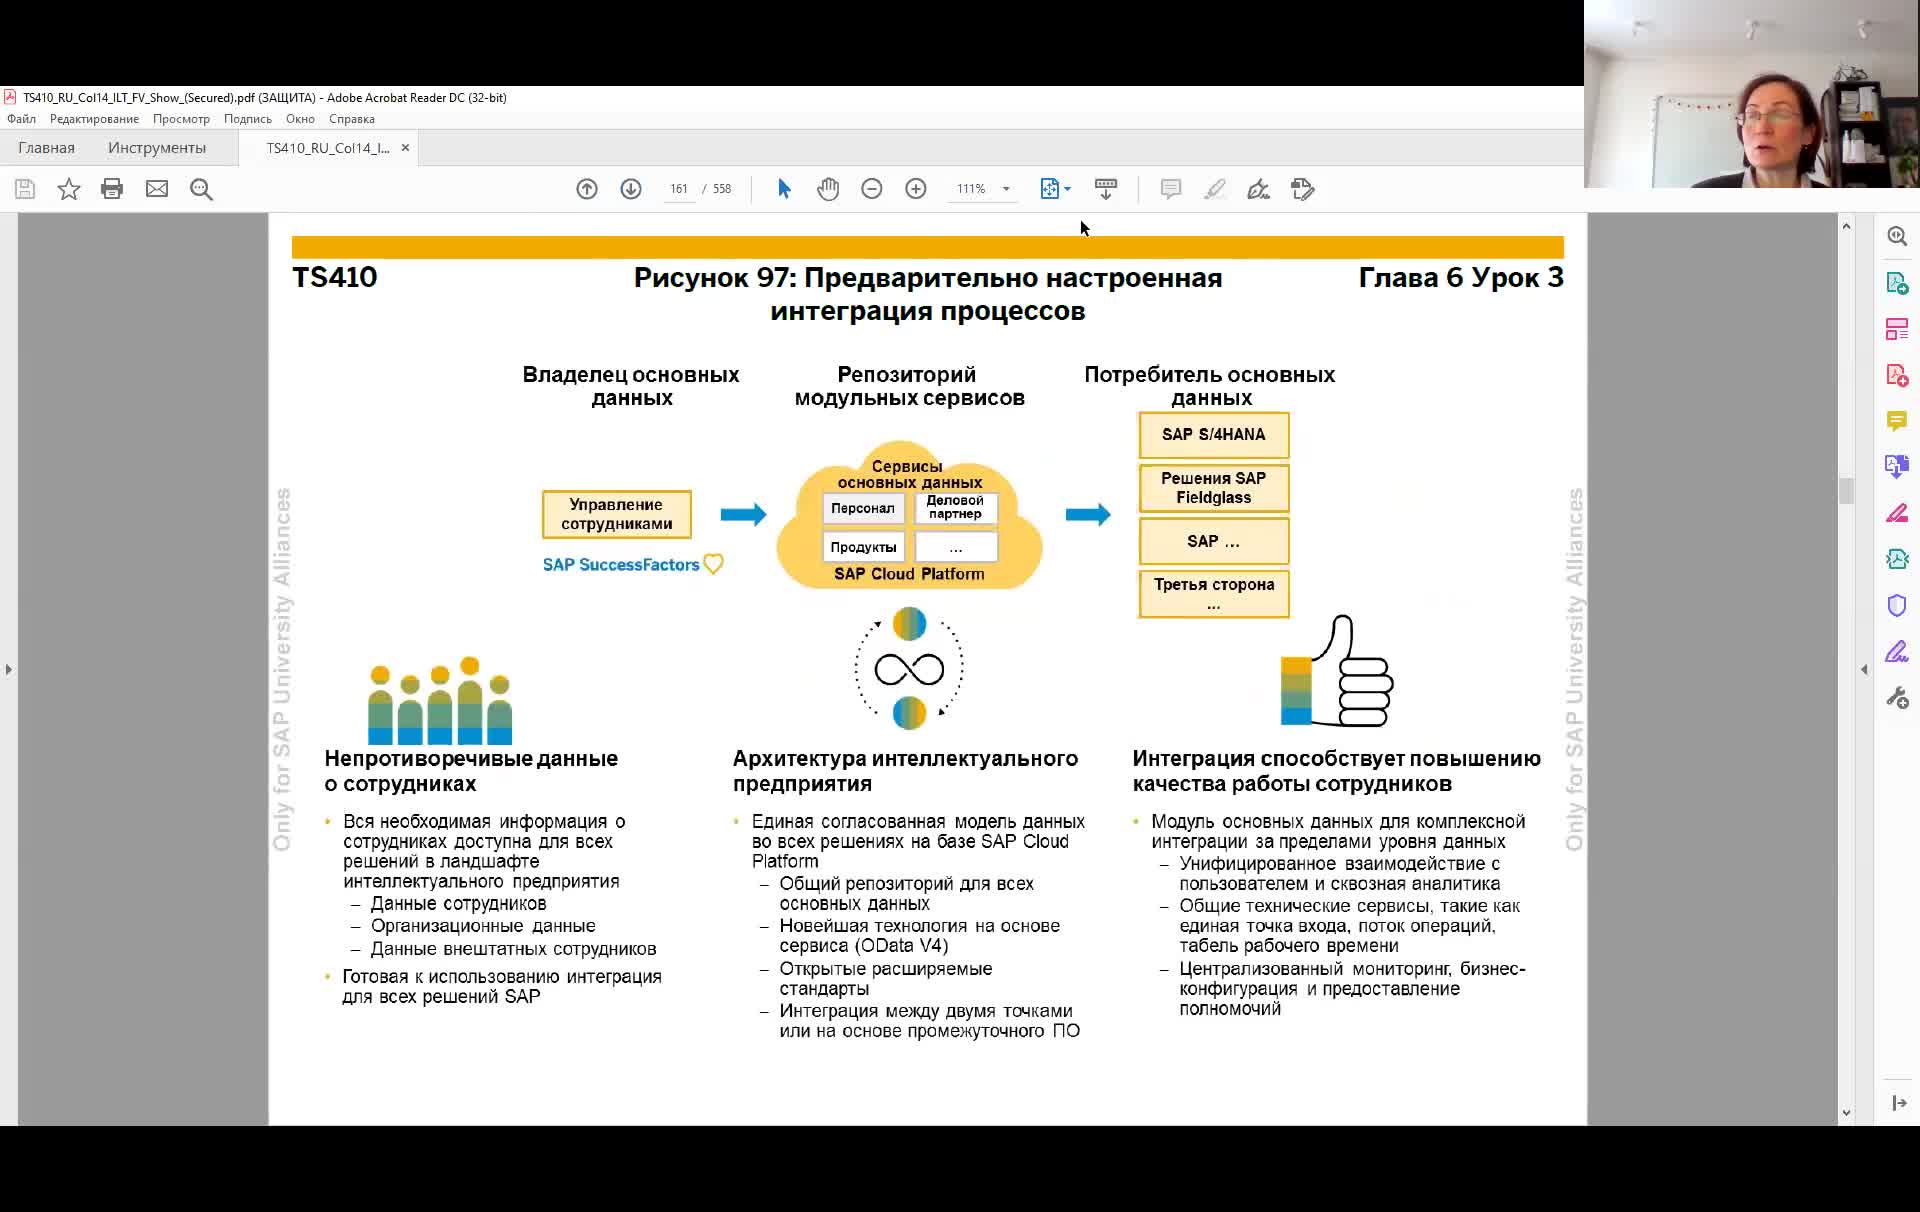
Task: Open the Подпись menu
Action: [x=247, y=119]
